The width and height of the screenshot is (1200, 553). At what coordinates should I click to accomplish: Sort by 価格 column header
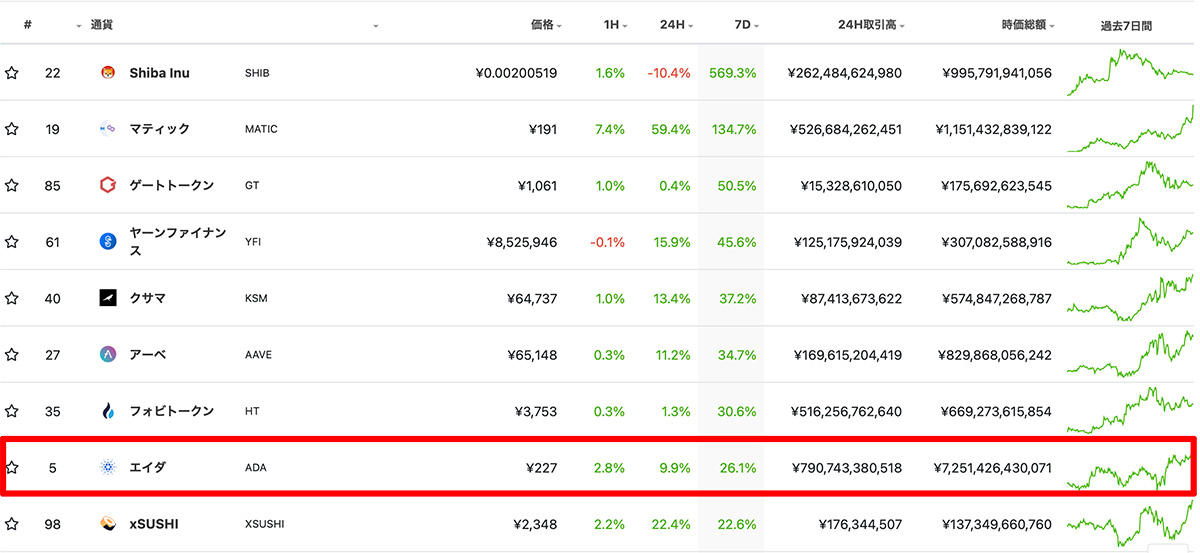coord(546,25)
